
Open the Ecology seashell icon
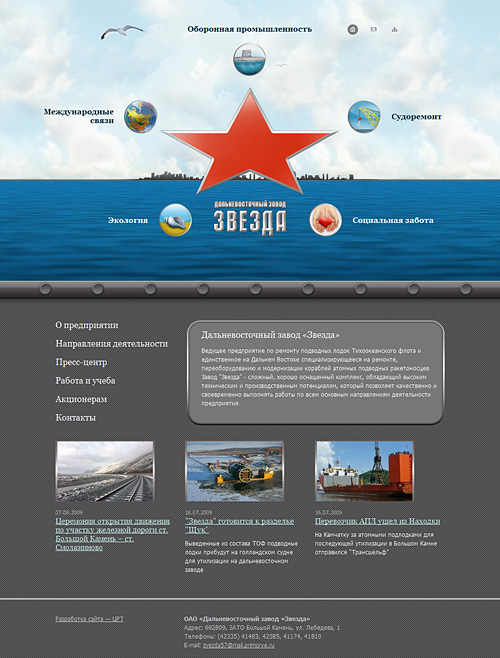(176, 220)
